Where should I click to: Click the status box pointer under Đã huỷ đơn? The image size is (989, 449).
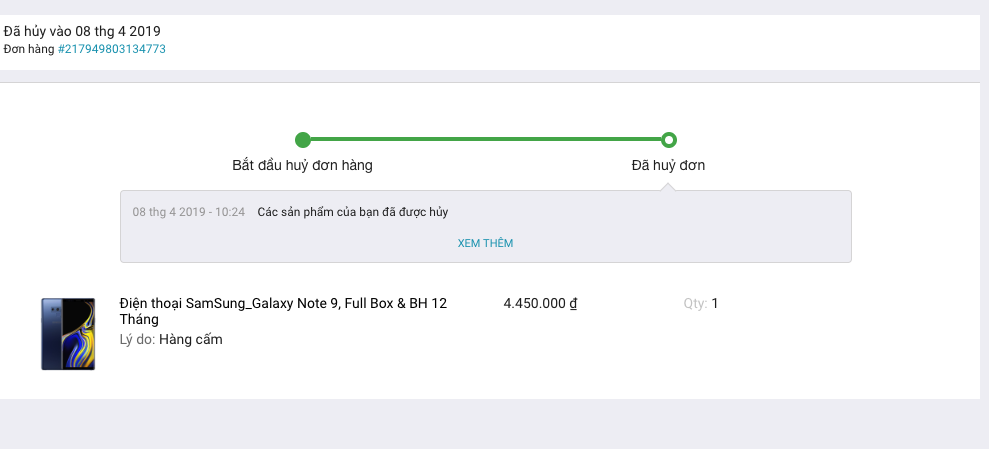[669, 187]
